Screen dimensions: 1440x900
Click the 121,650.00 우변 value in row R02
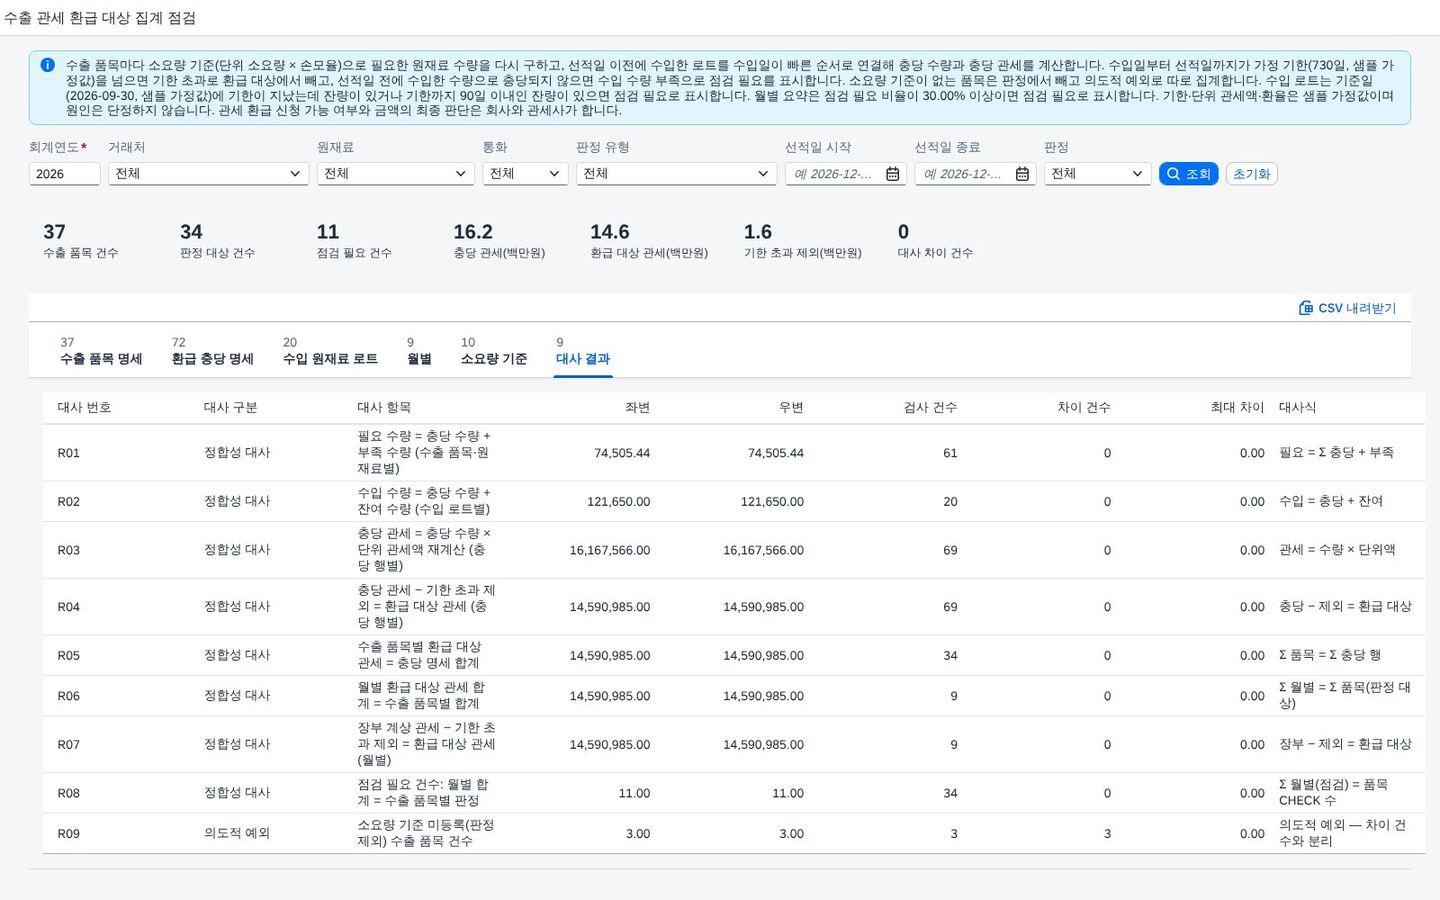coord(772,502)
